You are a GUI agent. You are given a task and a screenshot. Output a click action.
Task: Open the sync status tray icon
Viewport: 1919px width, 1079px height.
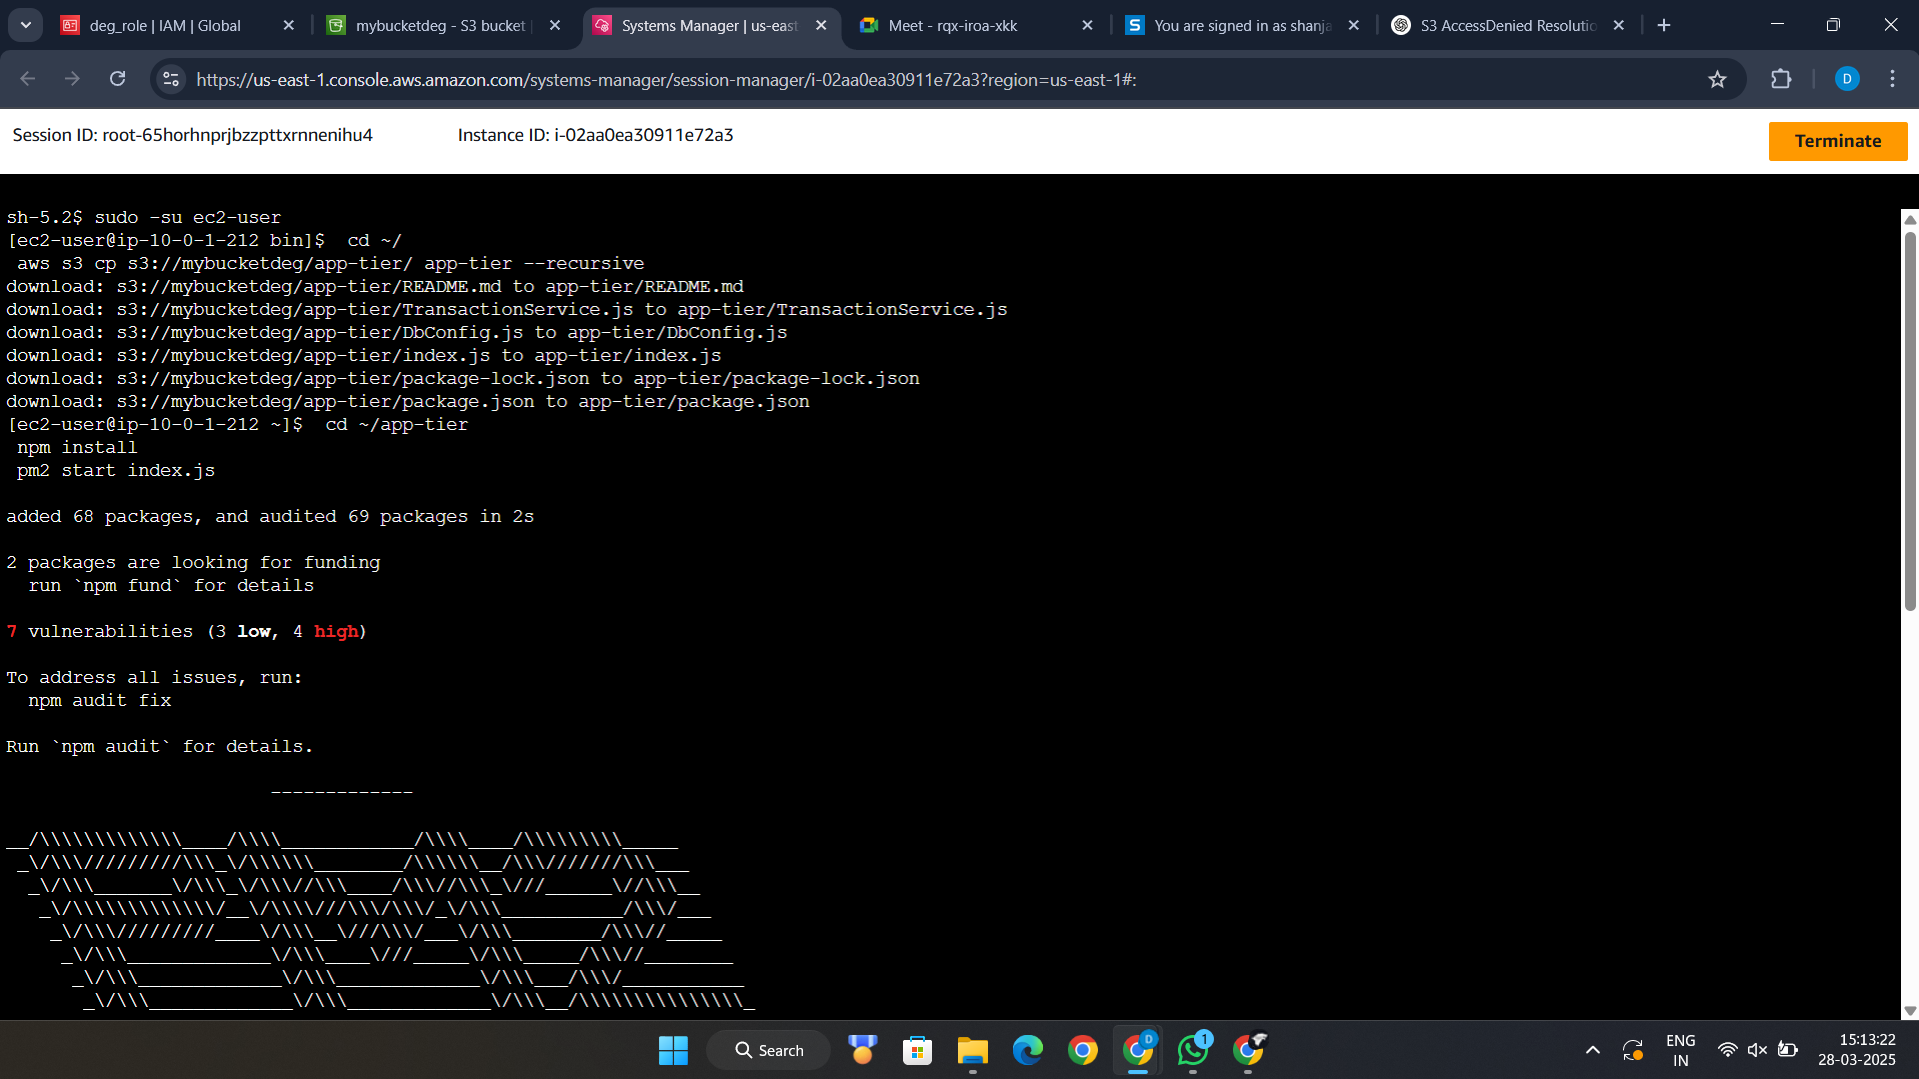click(x=1633, y=1050)
